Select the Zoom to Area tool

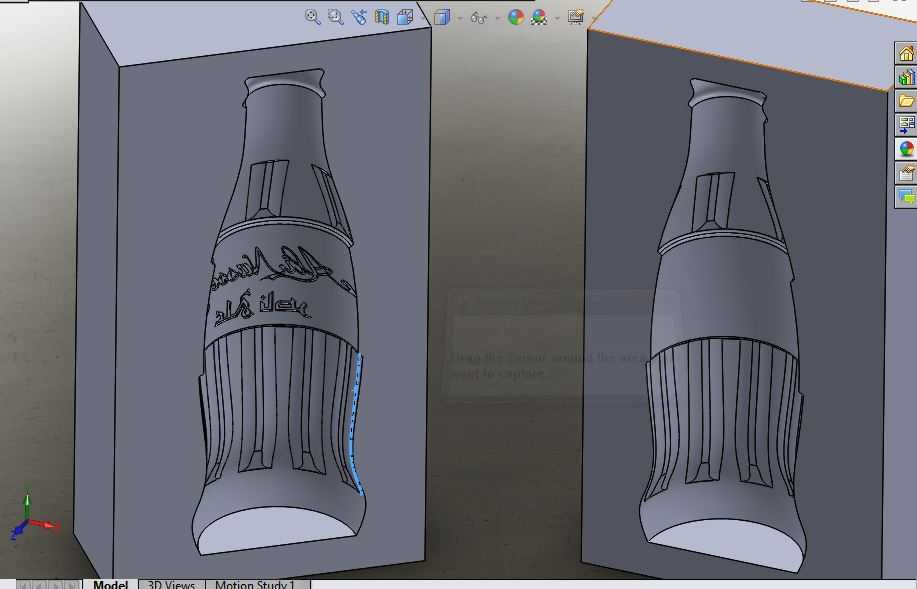336,17
